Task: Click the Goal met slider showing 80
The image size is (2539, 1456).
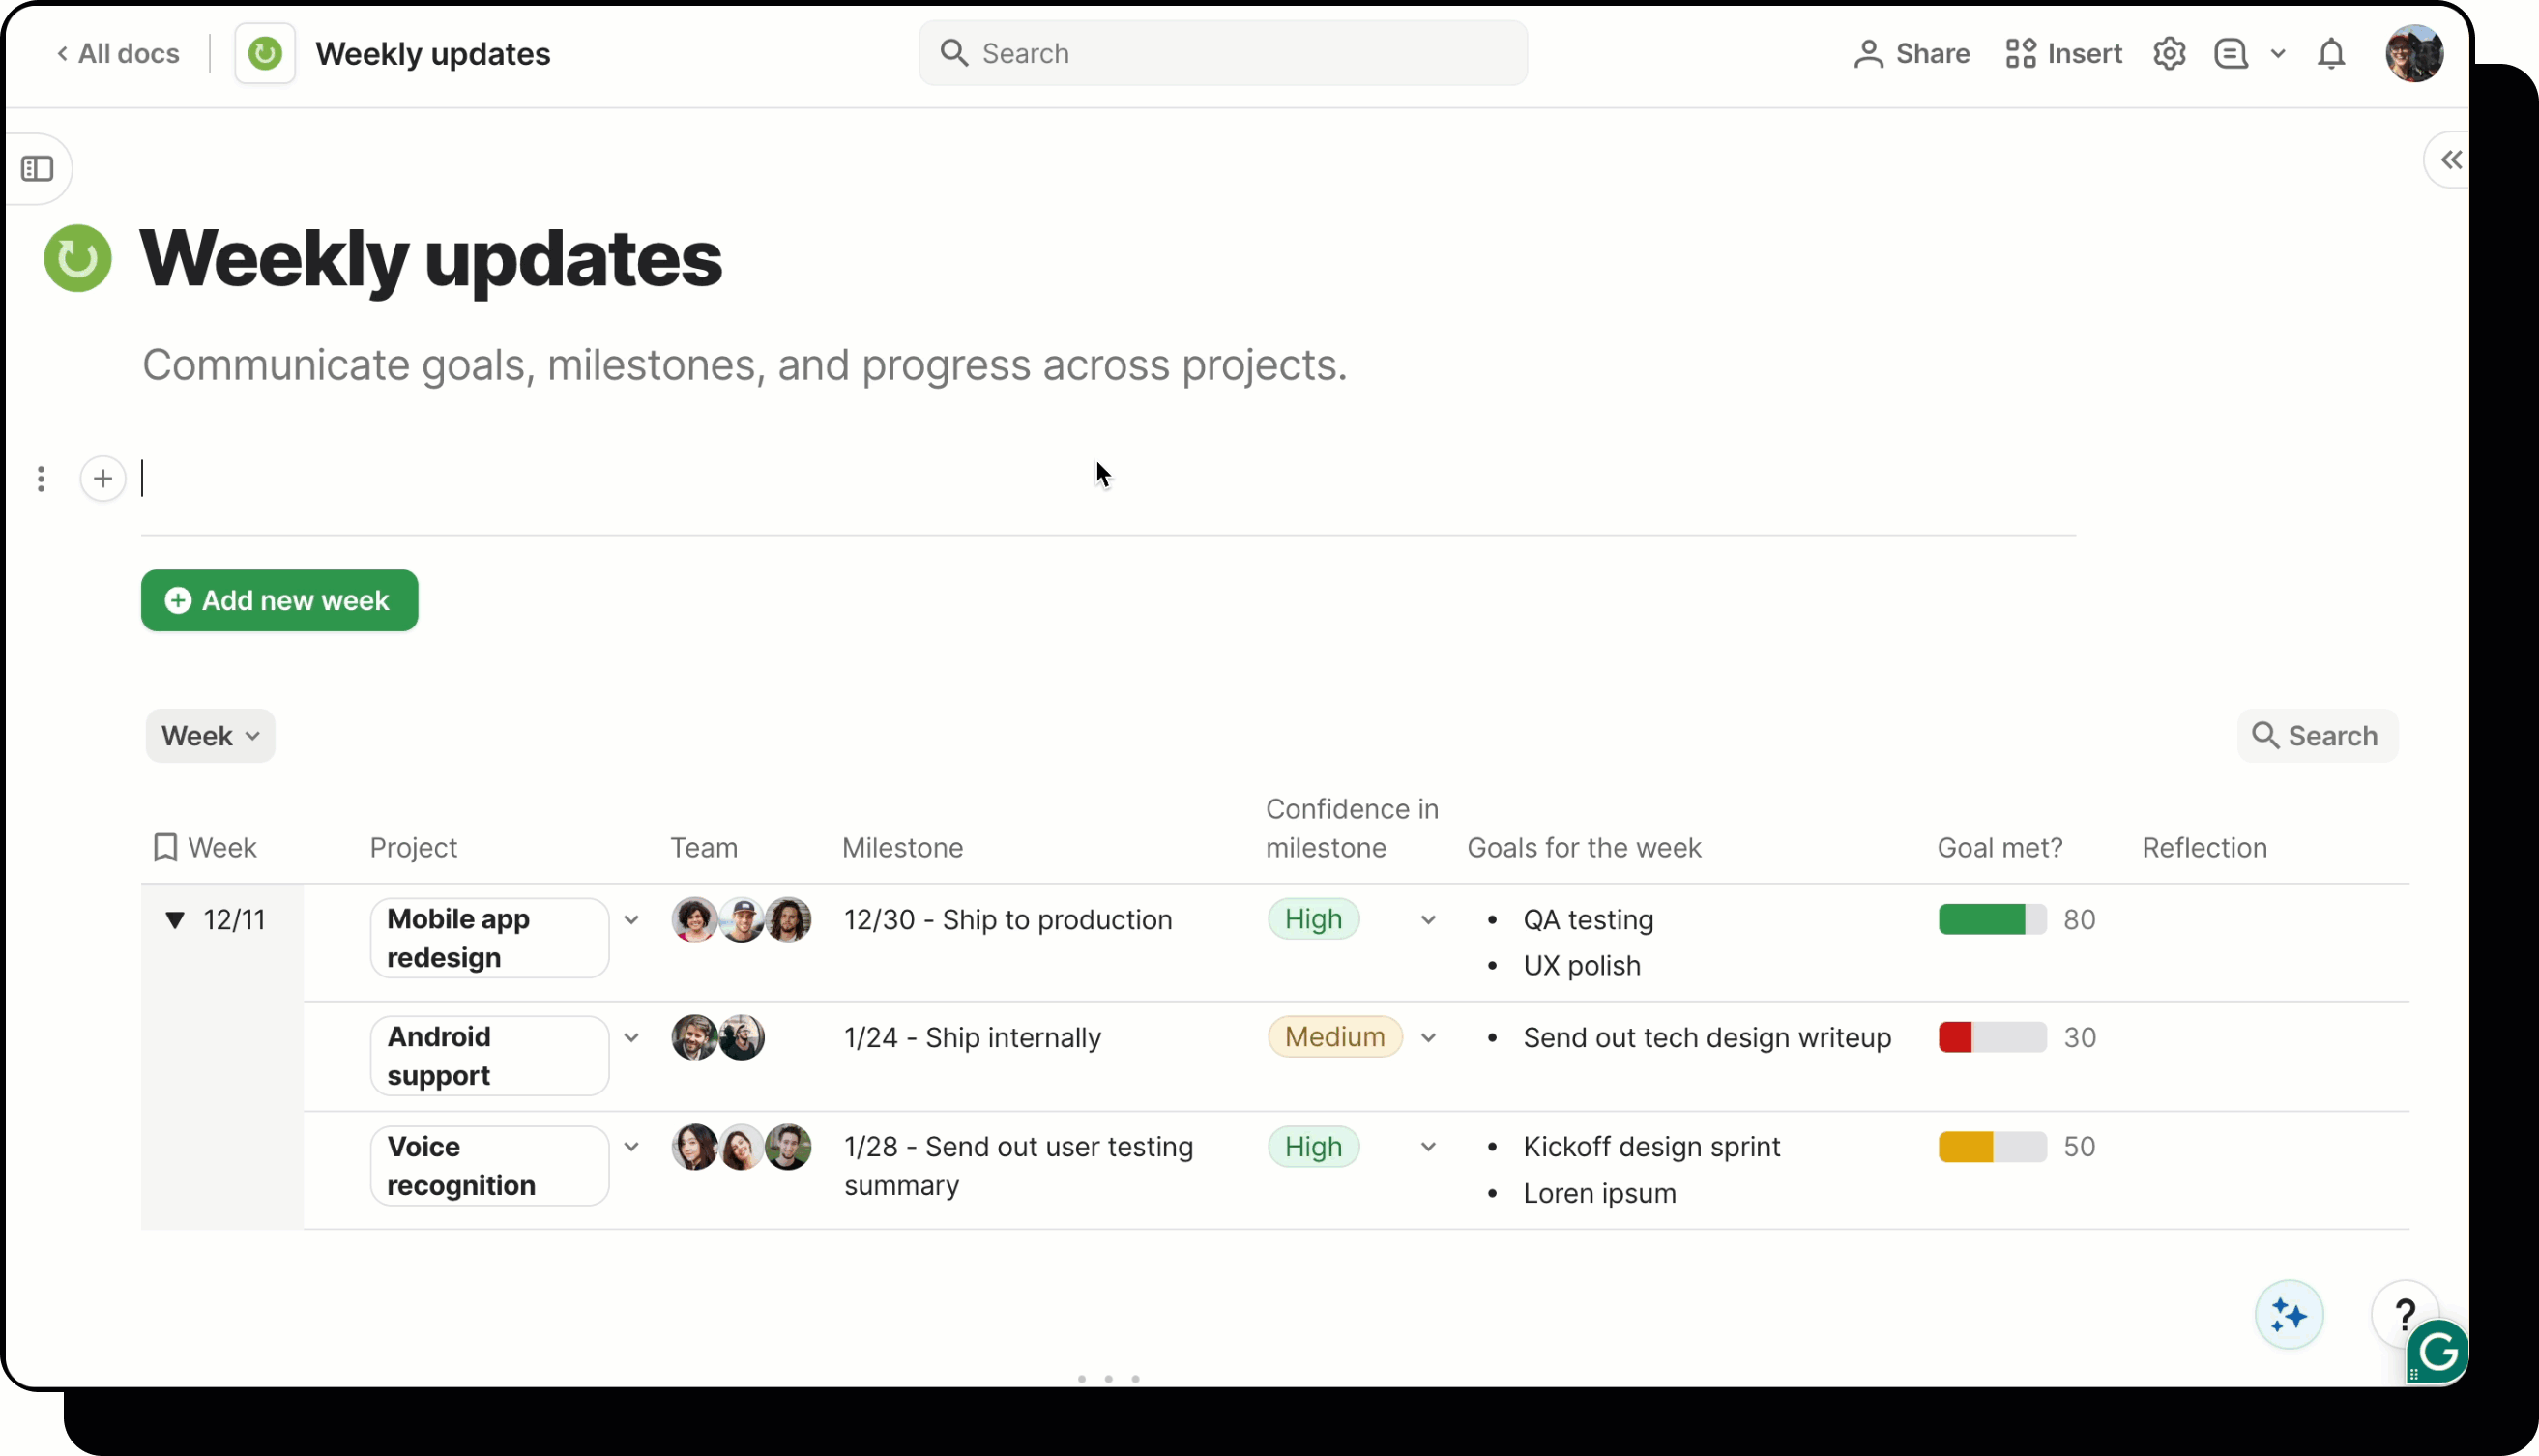Action: pos(1991,920)
